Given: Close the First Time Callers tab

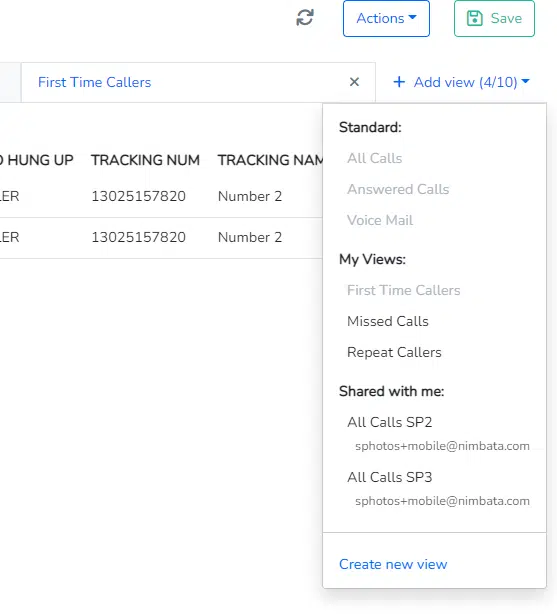Looking at the screenshot, I should click(x=354, y=82).
